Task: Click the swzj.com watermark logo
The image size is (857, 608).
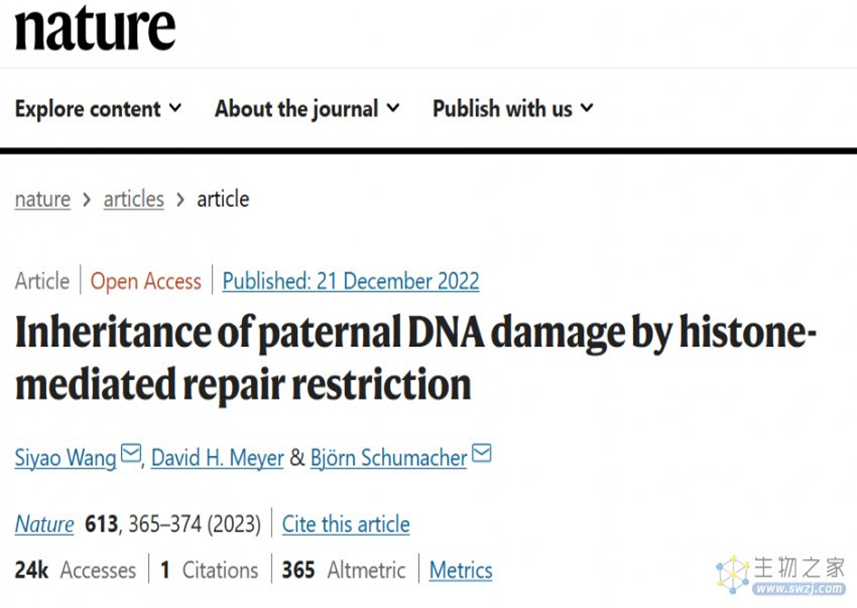Action: 781,575
